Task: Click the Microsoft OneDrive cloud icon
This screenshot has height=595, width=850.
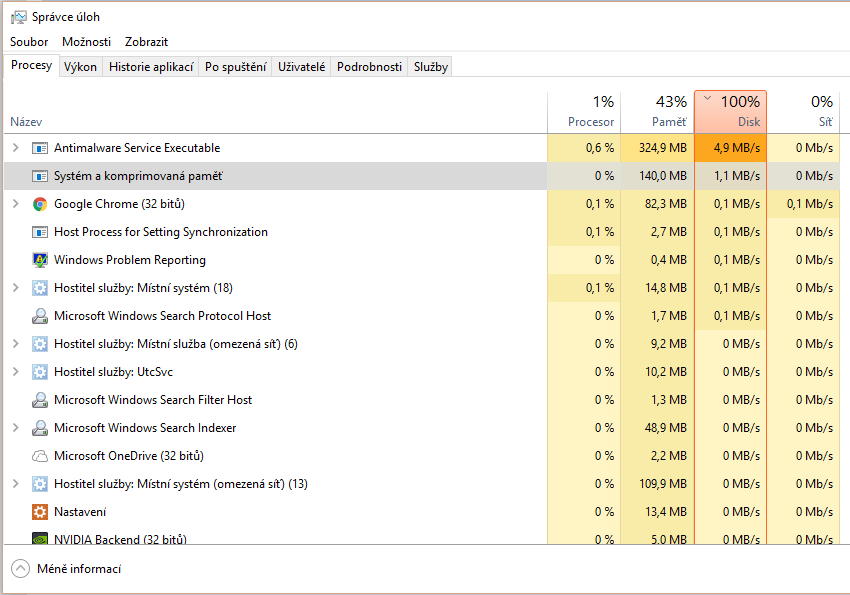Action: tap(40, 456)
